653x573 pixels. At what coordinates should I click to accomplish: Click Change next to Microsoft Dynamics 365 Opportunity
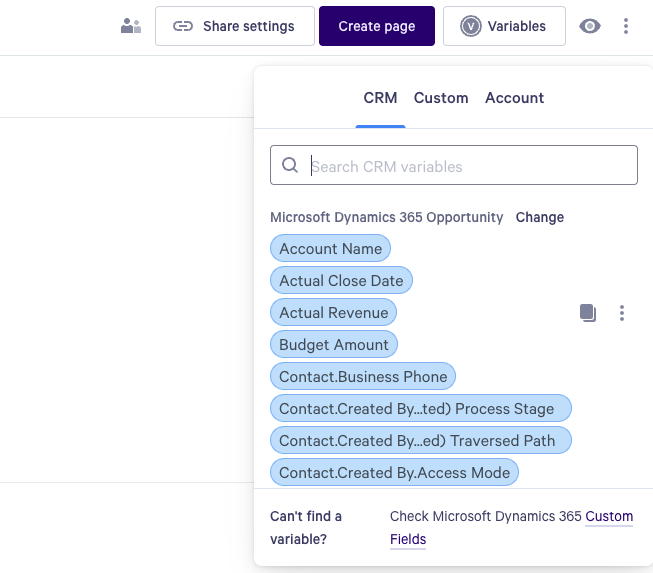[539, 217]
